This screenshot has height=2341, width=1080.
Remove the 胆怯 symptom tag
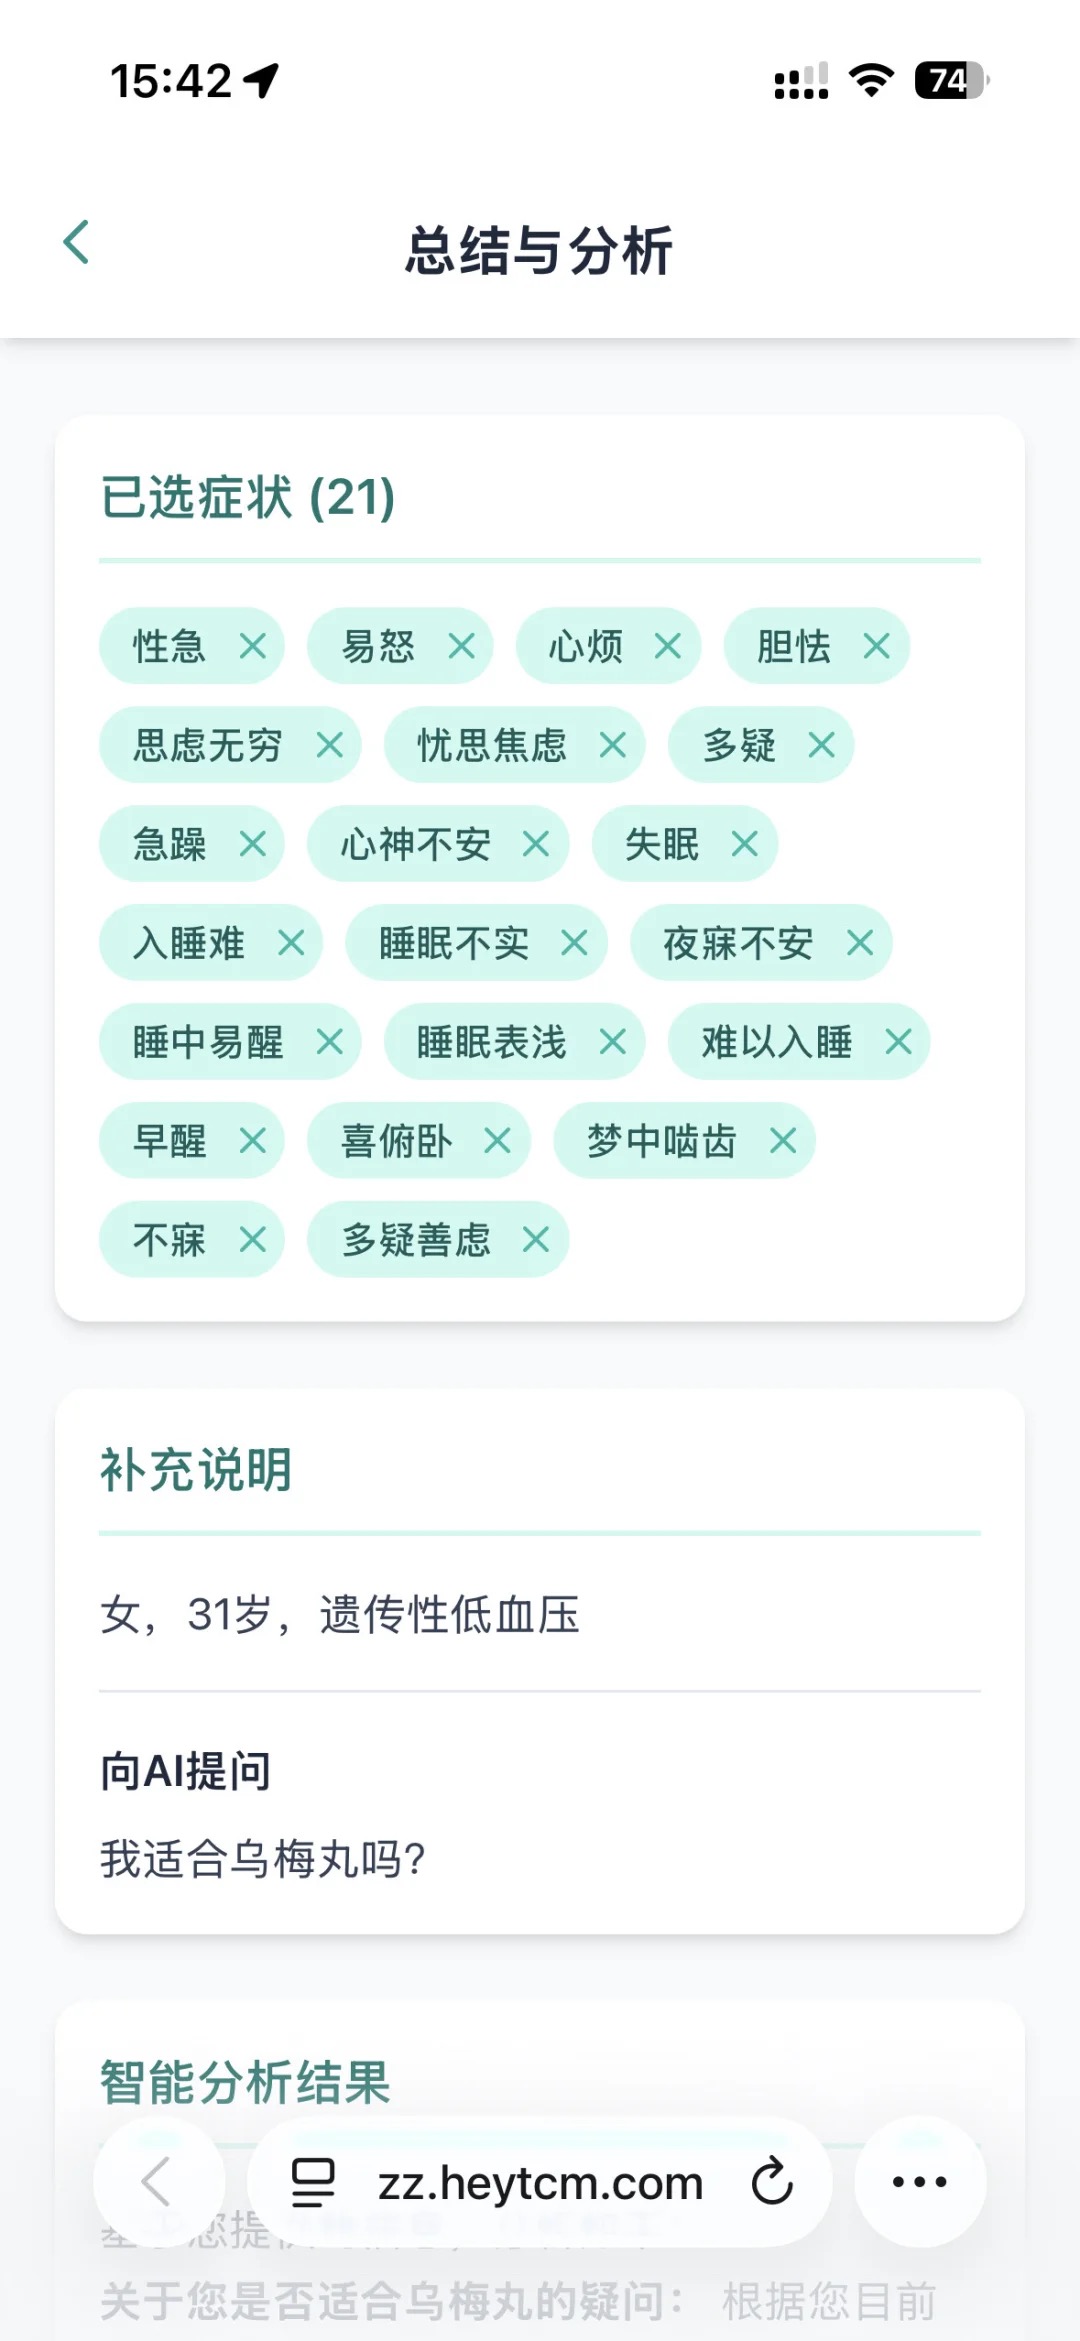877,646
